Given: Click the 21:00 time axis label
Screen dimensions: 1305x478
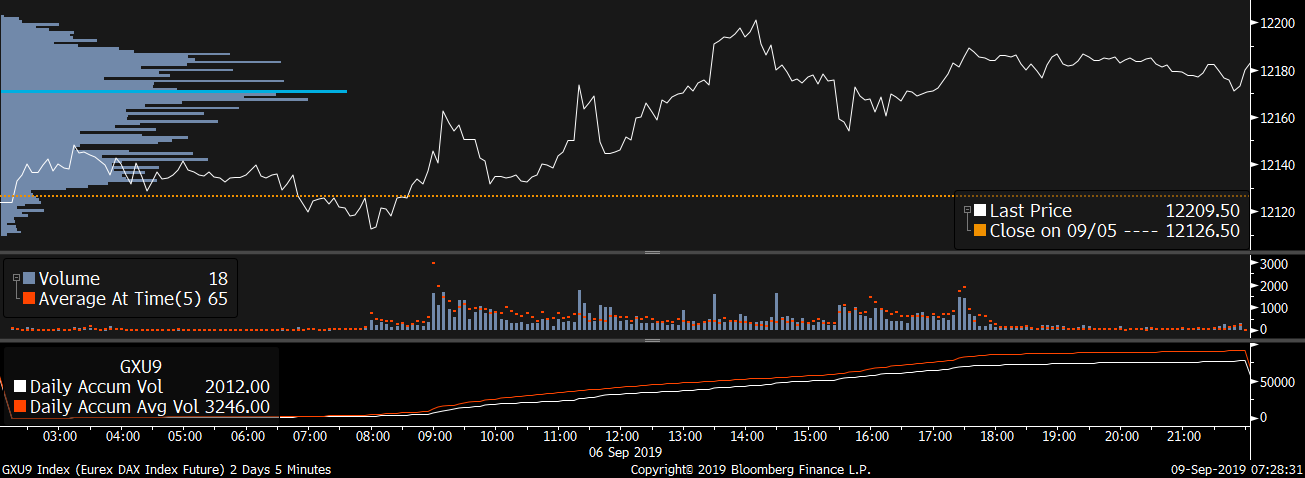Looking at the screenshot, I should 1184,437.
